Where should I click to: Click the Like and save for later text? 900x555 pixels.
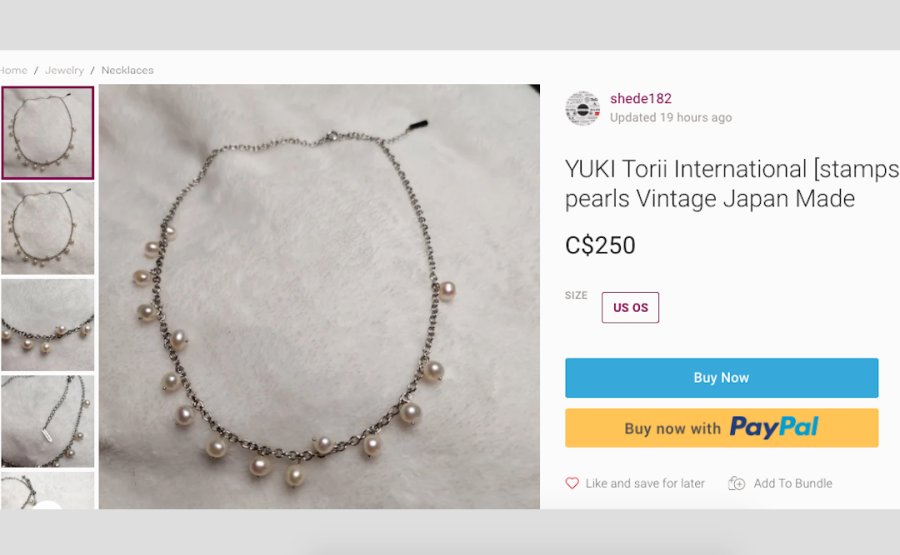pyautogui.click(x=645, y=483)
